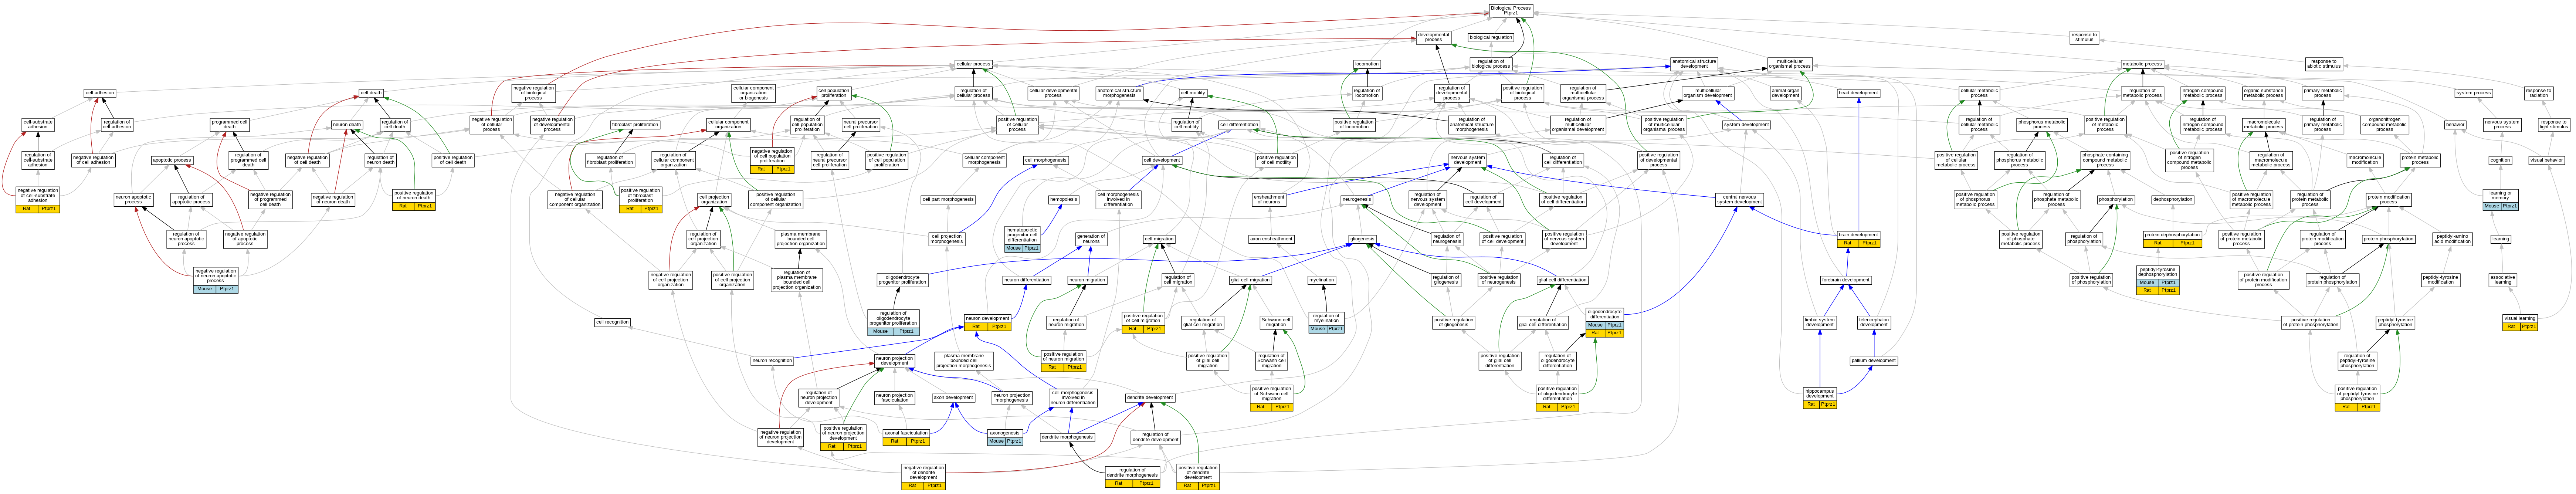The image size is (2576, 494).
Task: Select the 'fibroblast proliferation' node
Action: [635, 125]
